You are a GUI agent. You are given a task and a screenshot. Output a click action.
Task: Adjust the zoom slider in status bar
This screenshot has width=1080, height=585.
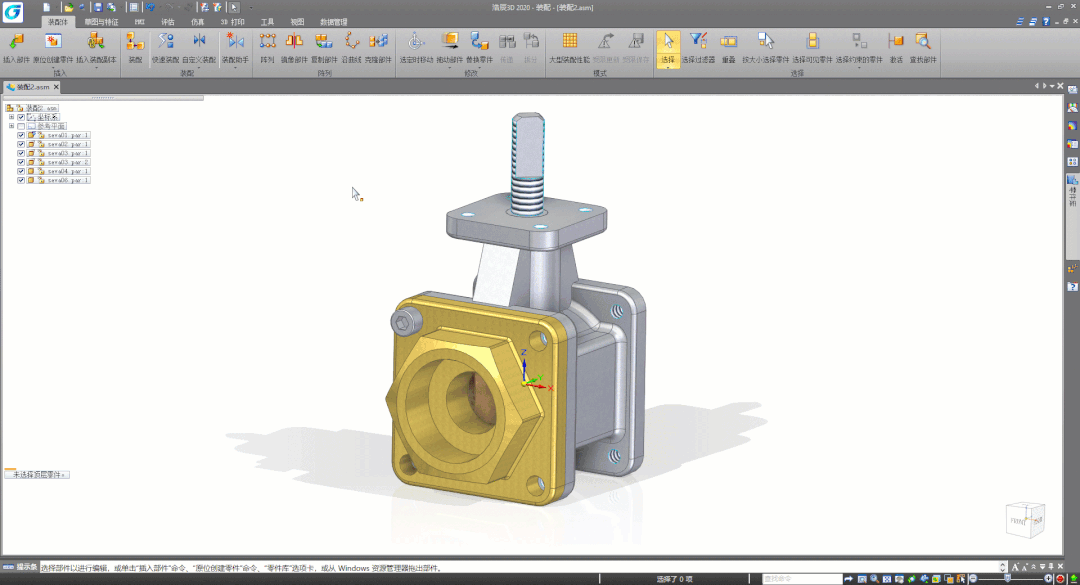point(1008,579)
